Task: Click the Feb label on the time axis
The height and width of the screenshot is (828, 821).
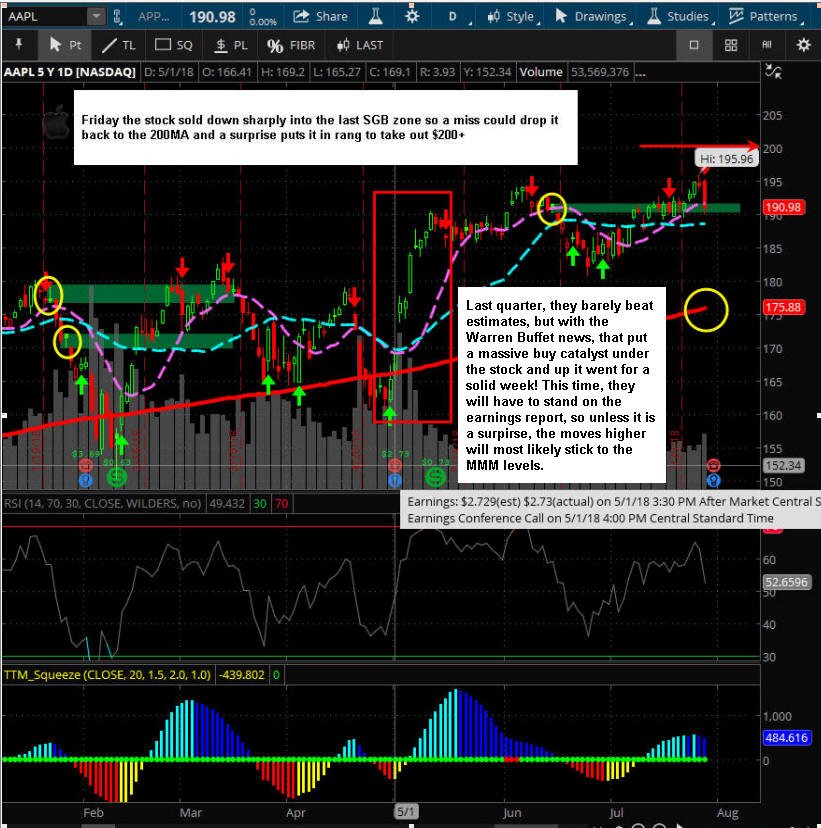Action: point(93,813)
